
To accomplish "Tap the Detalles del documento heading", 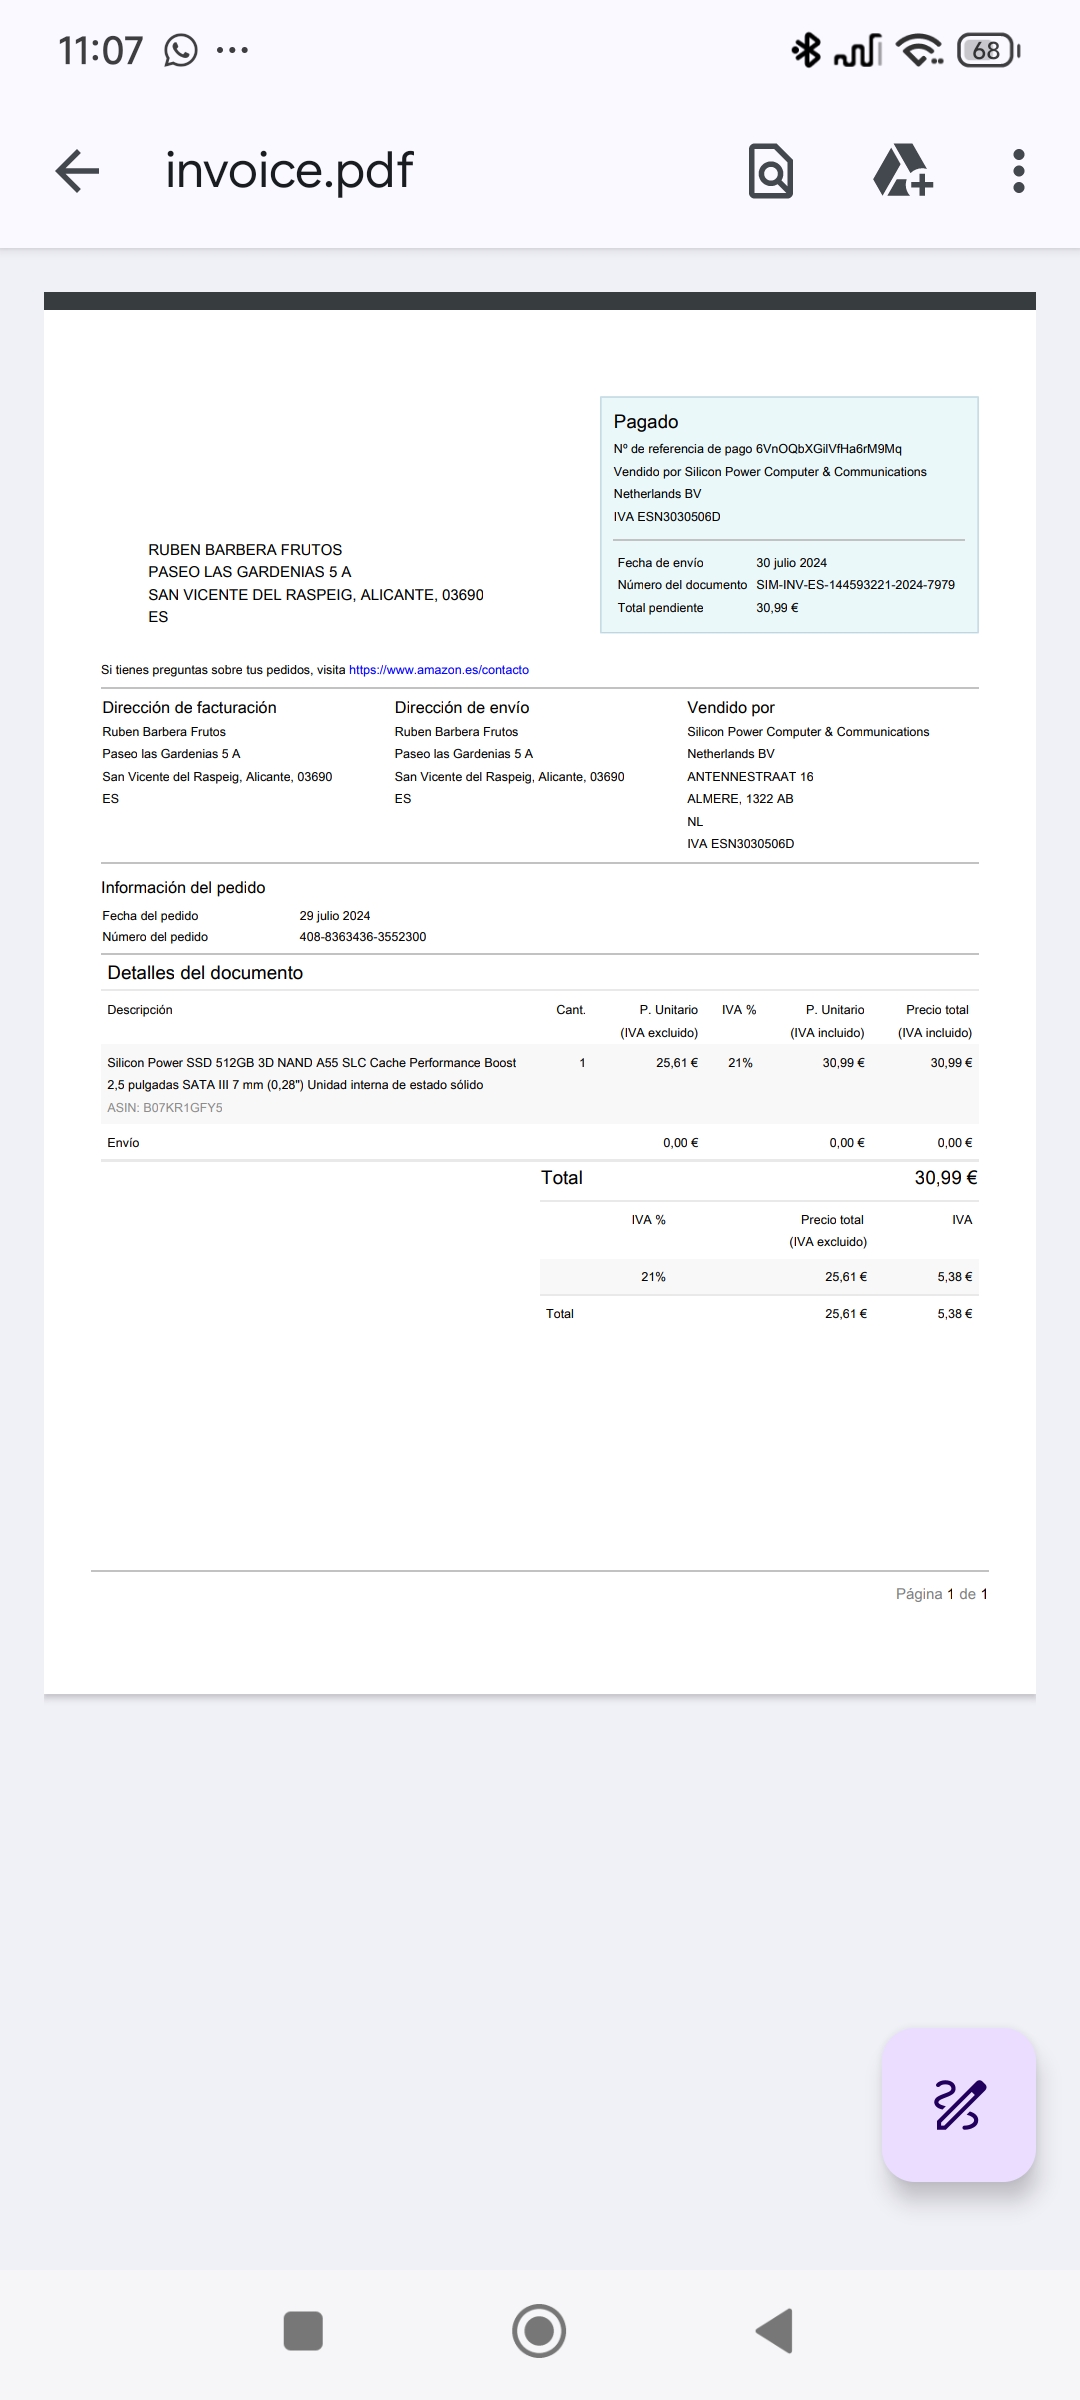I will click(x=205, y=973).
